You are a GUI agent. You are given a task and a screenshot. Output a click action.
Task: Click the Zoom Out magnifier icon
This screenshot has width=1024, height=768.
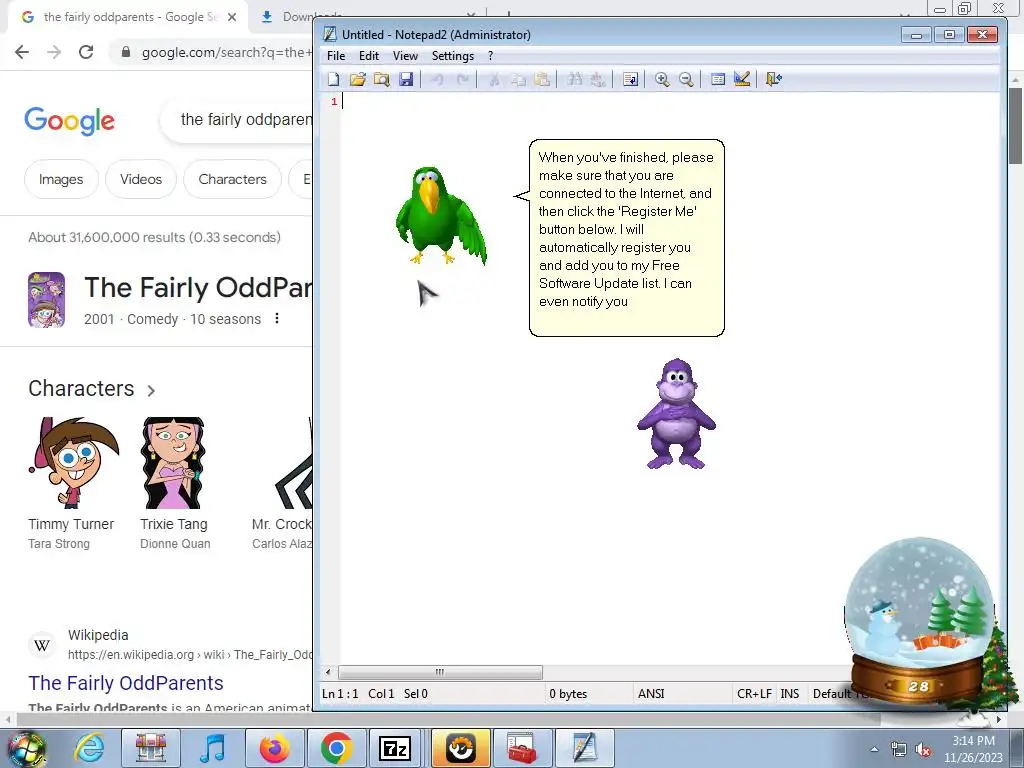[x=686, y=80]
